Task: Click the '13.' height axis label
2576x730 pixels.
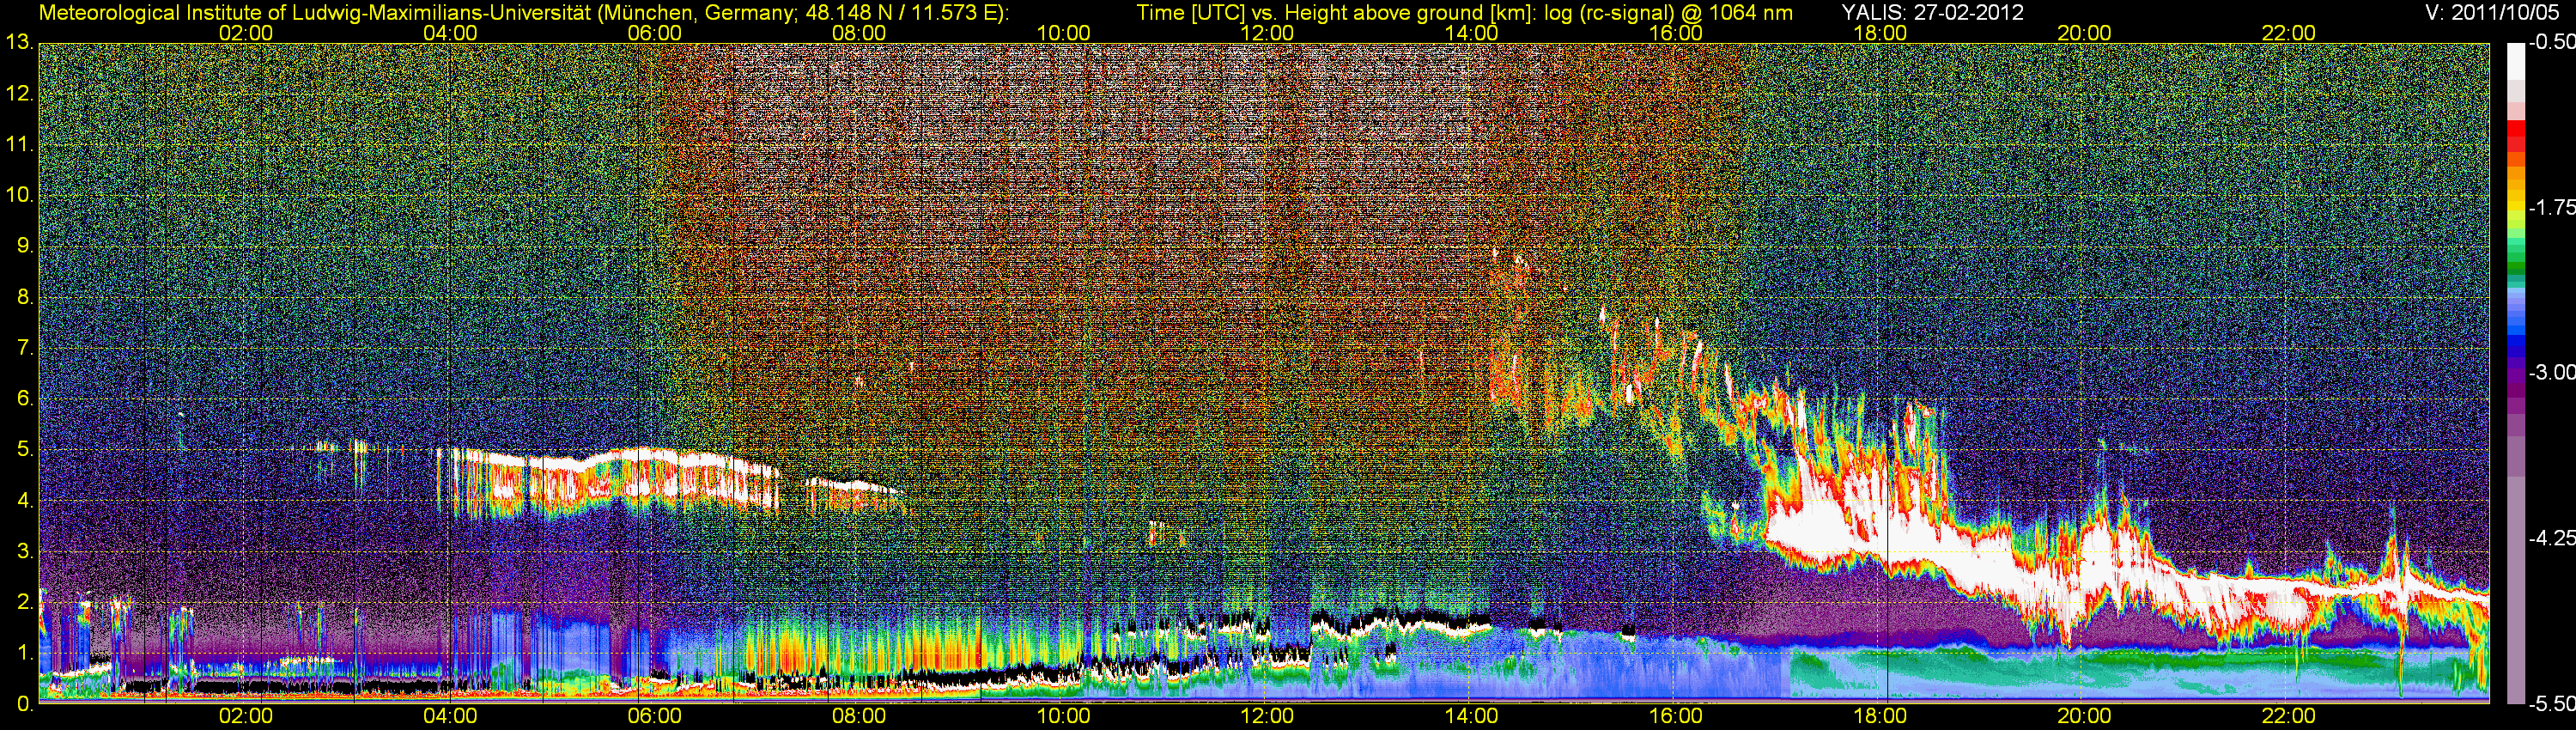Action: click(19, 43)
